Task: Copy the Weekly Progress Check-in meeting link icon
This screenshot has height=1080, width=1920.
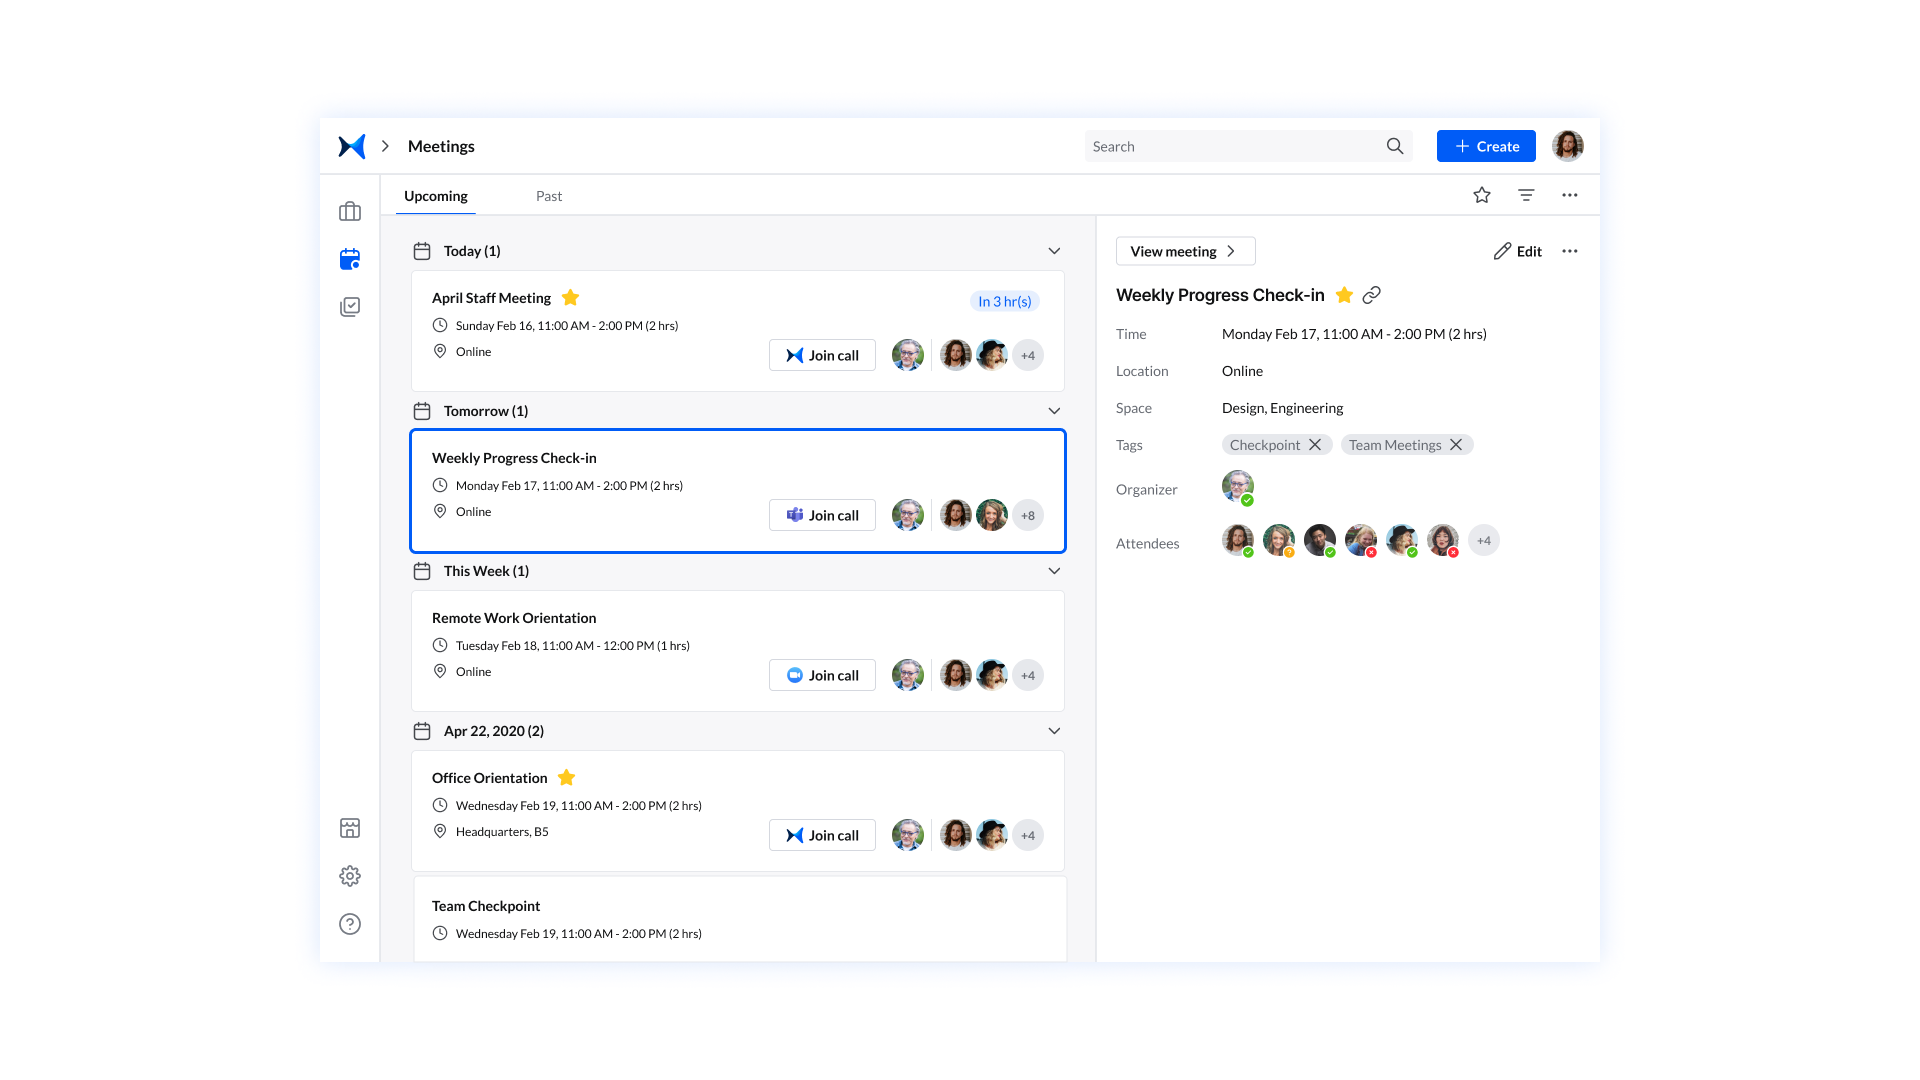Action: point(1371,295)
